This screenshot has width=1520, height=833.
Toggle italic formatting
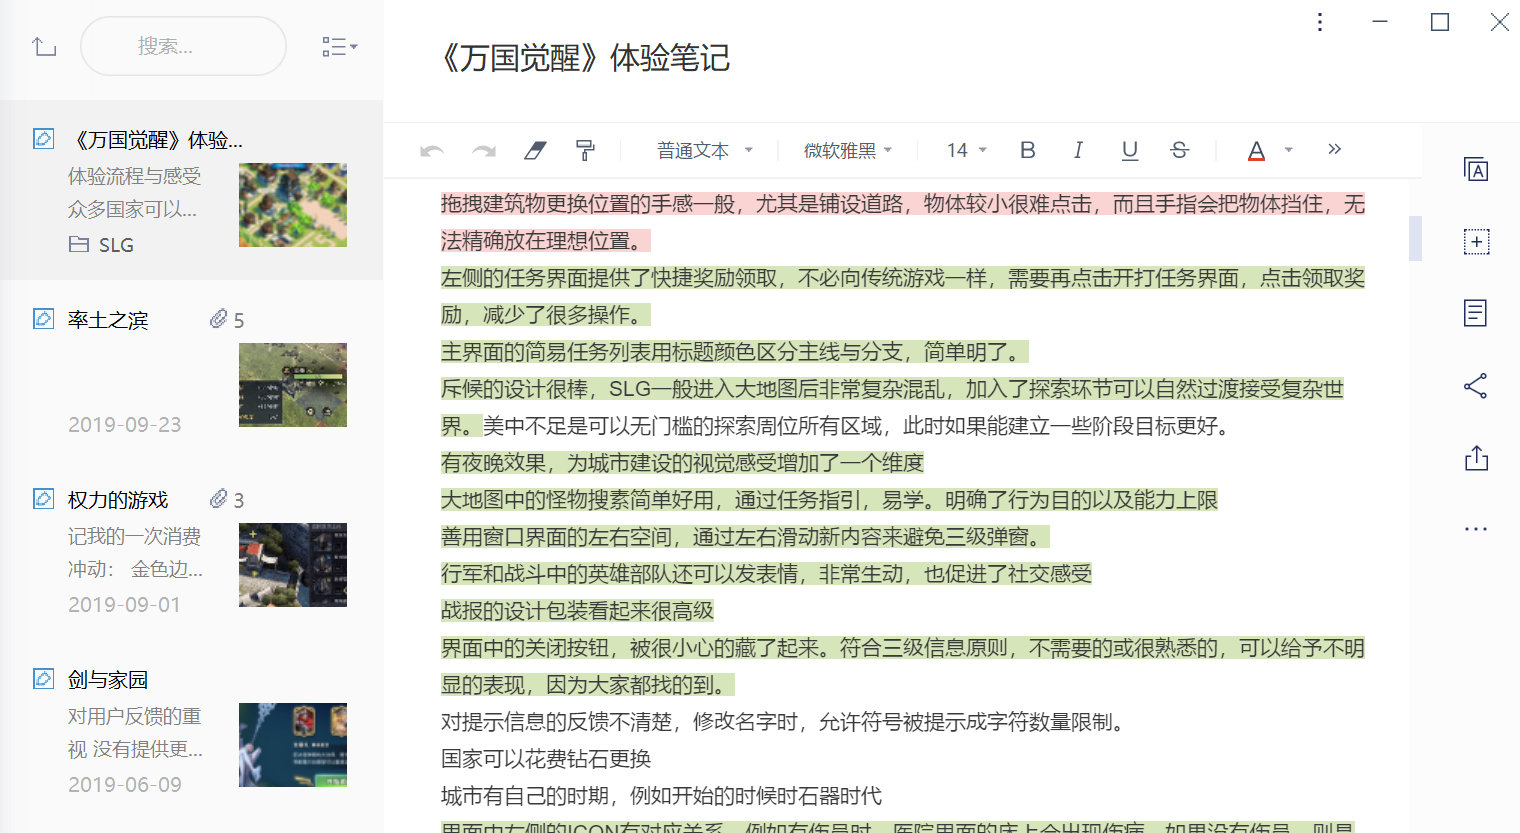click(1078, 150)
